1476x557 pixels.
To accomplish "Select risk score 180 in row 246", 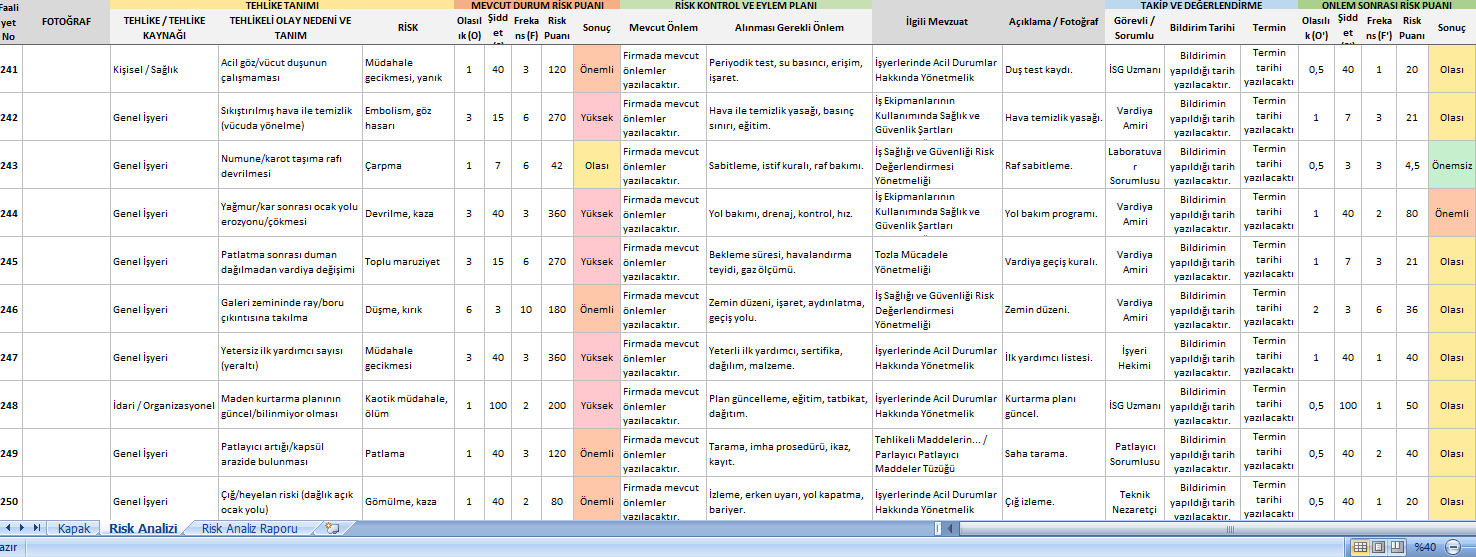I will coord(557,310).
